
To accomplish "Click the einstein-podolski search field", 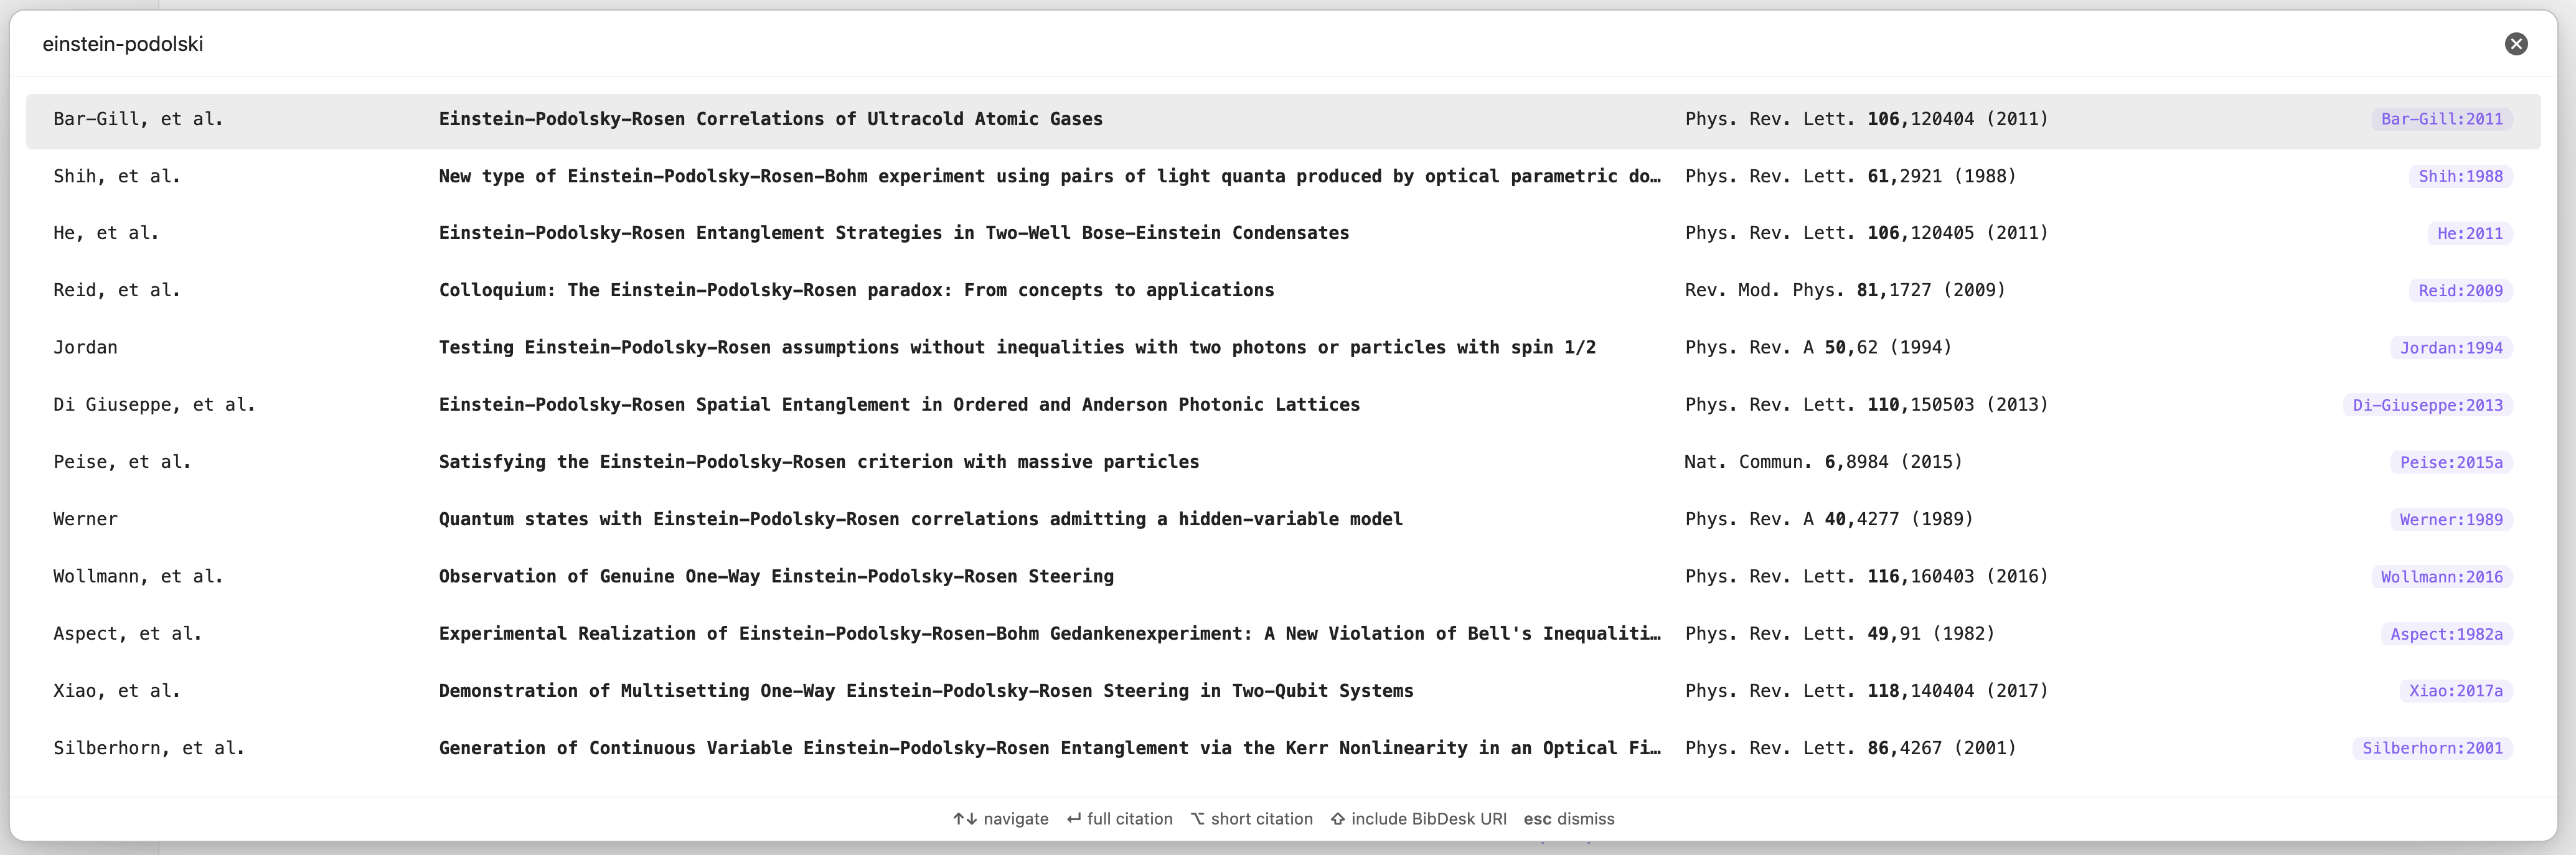I will tap(1260, 44).
